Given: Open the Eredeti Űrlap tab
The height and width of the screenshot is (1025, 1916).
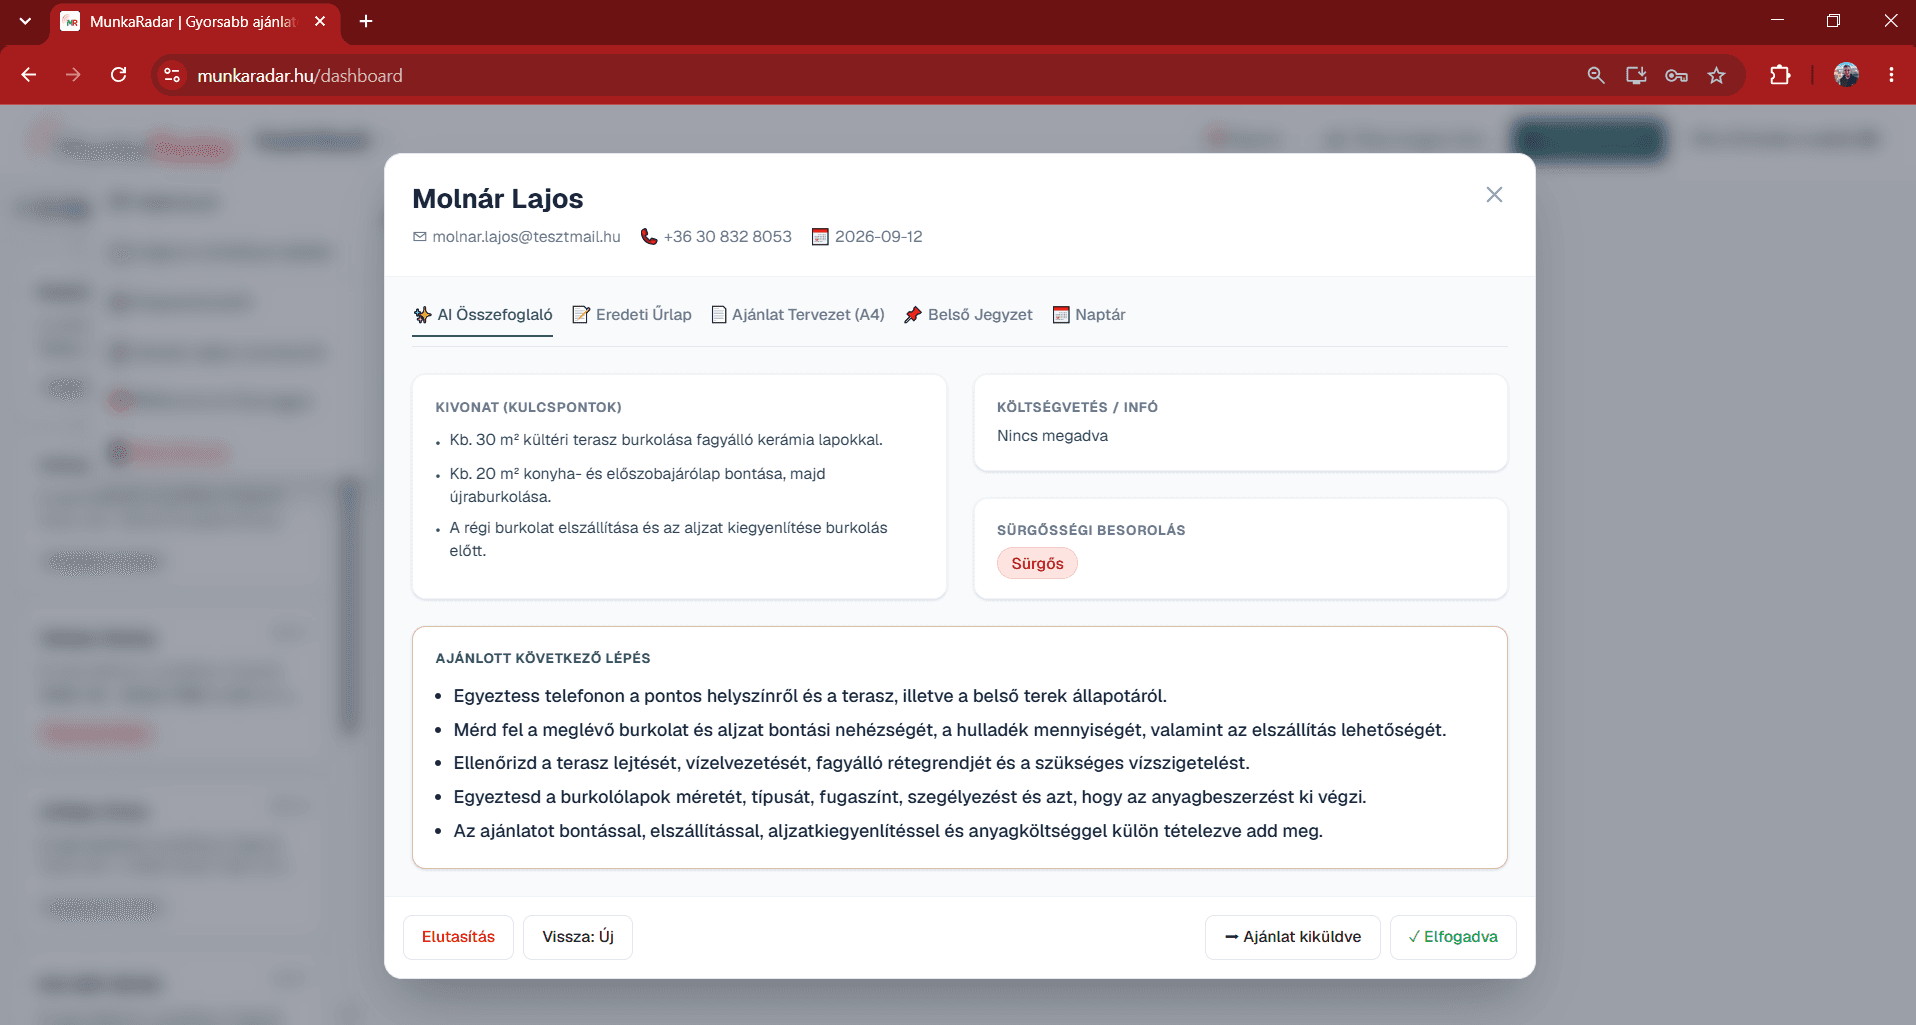Looking at the screenshot, I should tap(632, 315).
